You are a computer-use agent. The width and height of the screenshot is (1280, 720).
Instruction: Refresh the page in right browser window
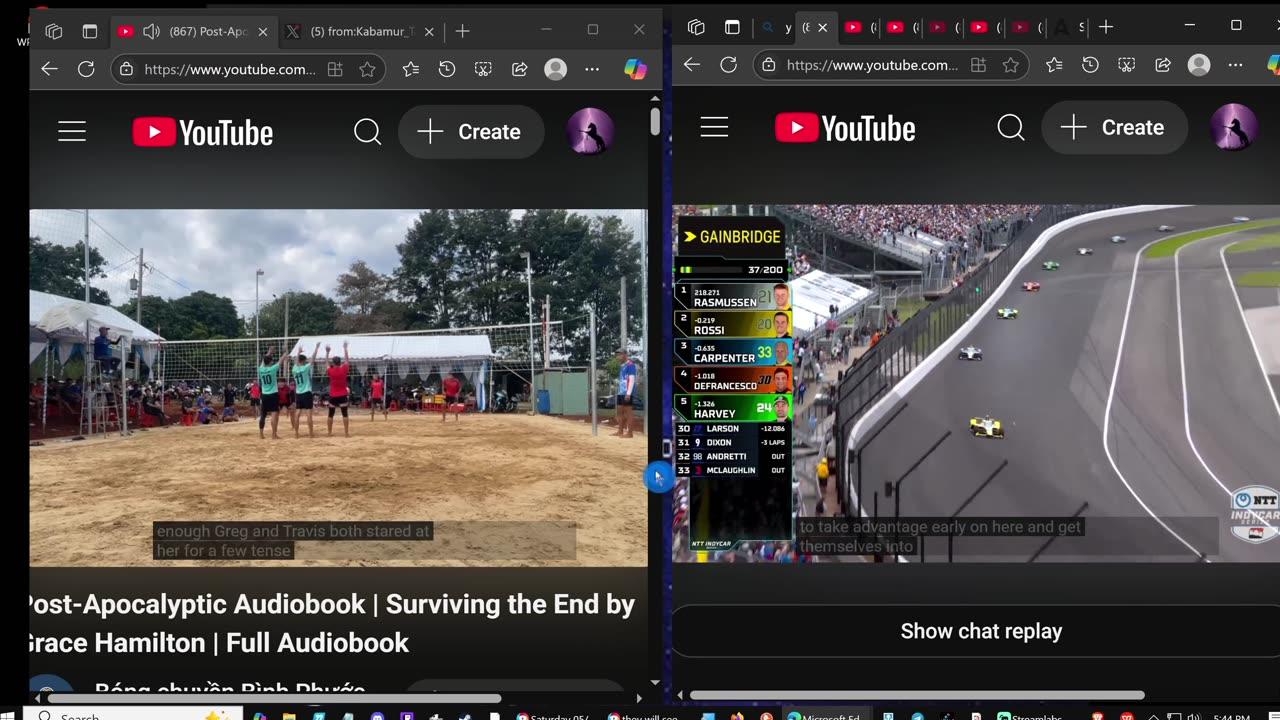click(x=729, y=65)
